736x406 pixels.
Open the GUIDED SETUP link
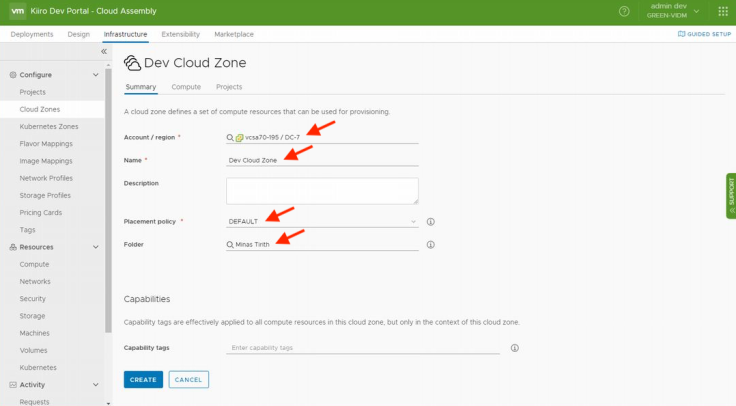[x=705, y=34]
